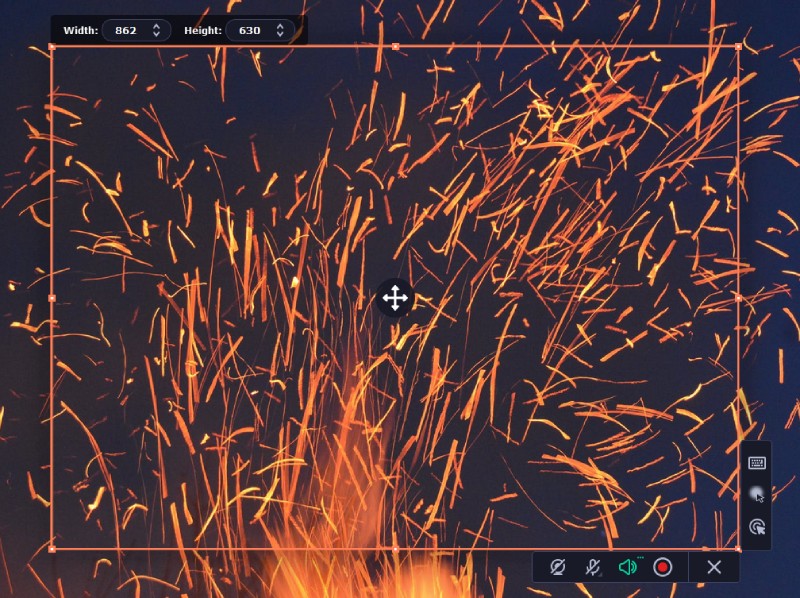Enable the webcam overlay icon
The image size is (800, 598).
(x=557, y=567)
